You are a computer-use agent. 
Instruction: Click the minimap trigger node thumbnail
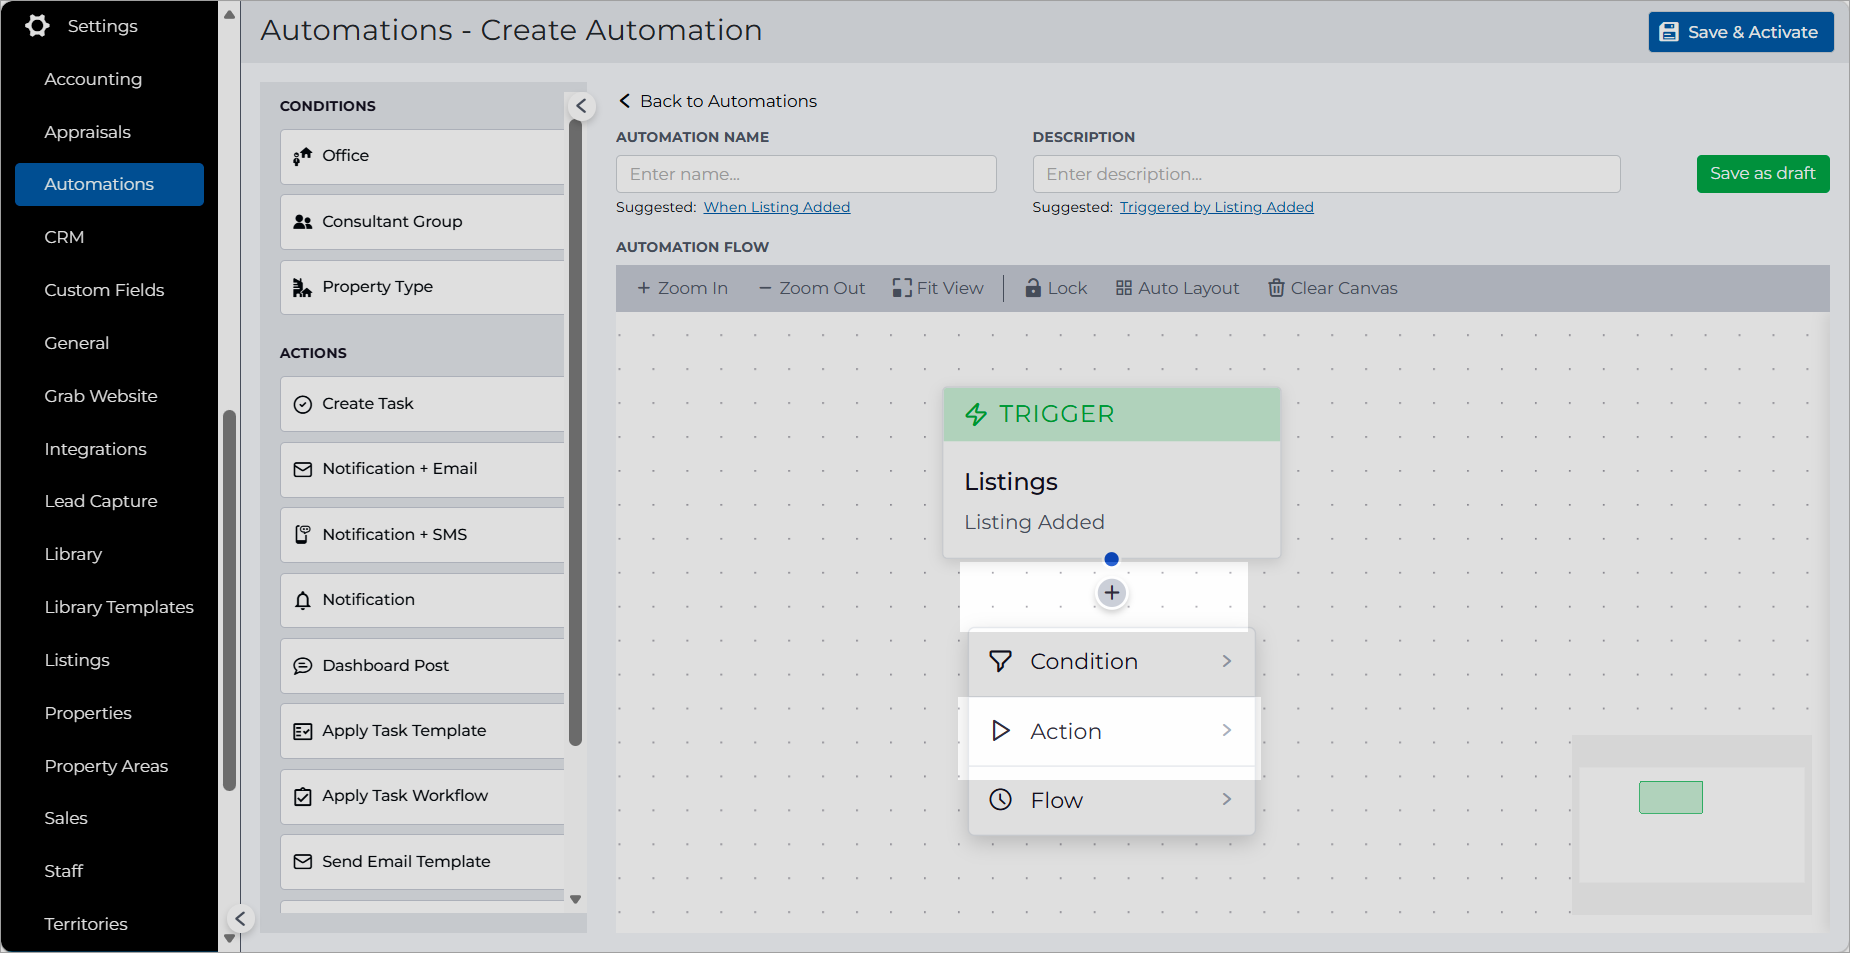click(x=1671, y=797)
